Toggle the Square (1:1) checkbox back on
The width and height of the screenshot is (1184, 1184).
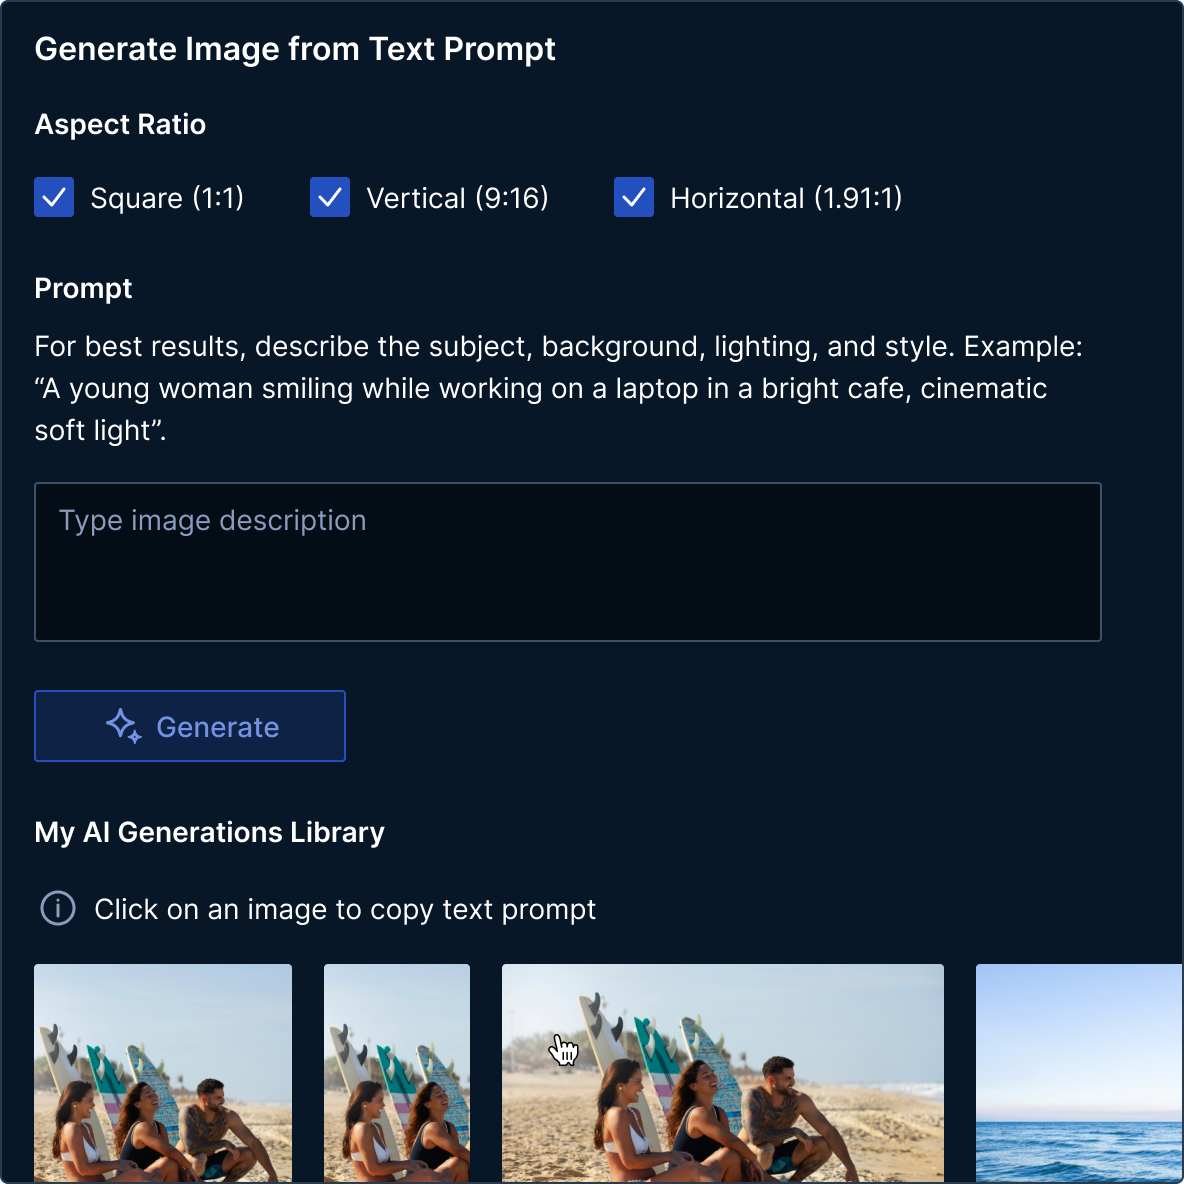53,197
